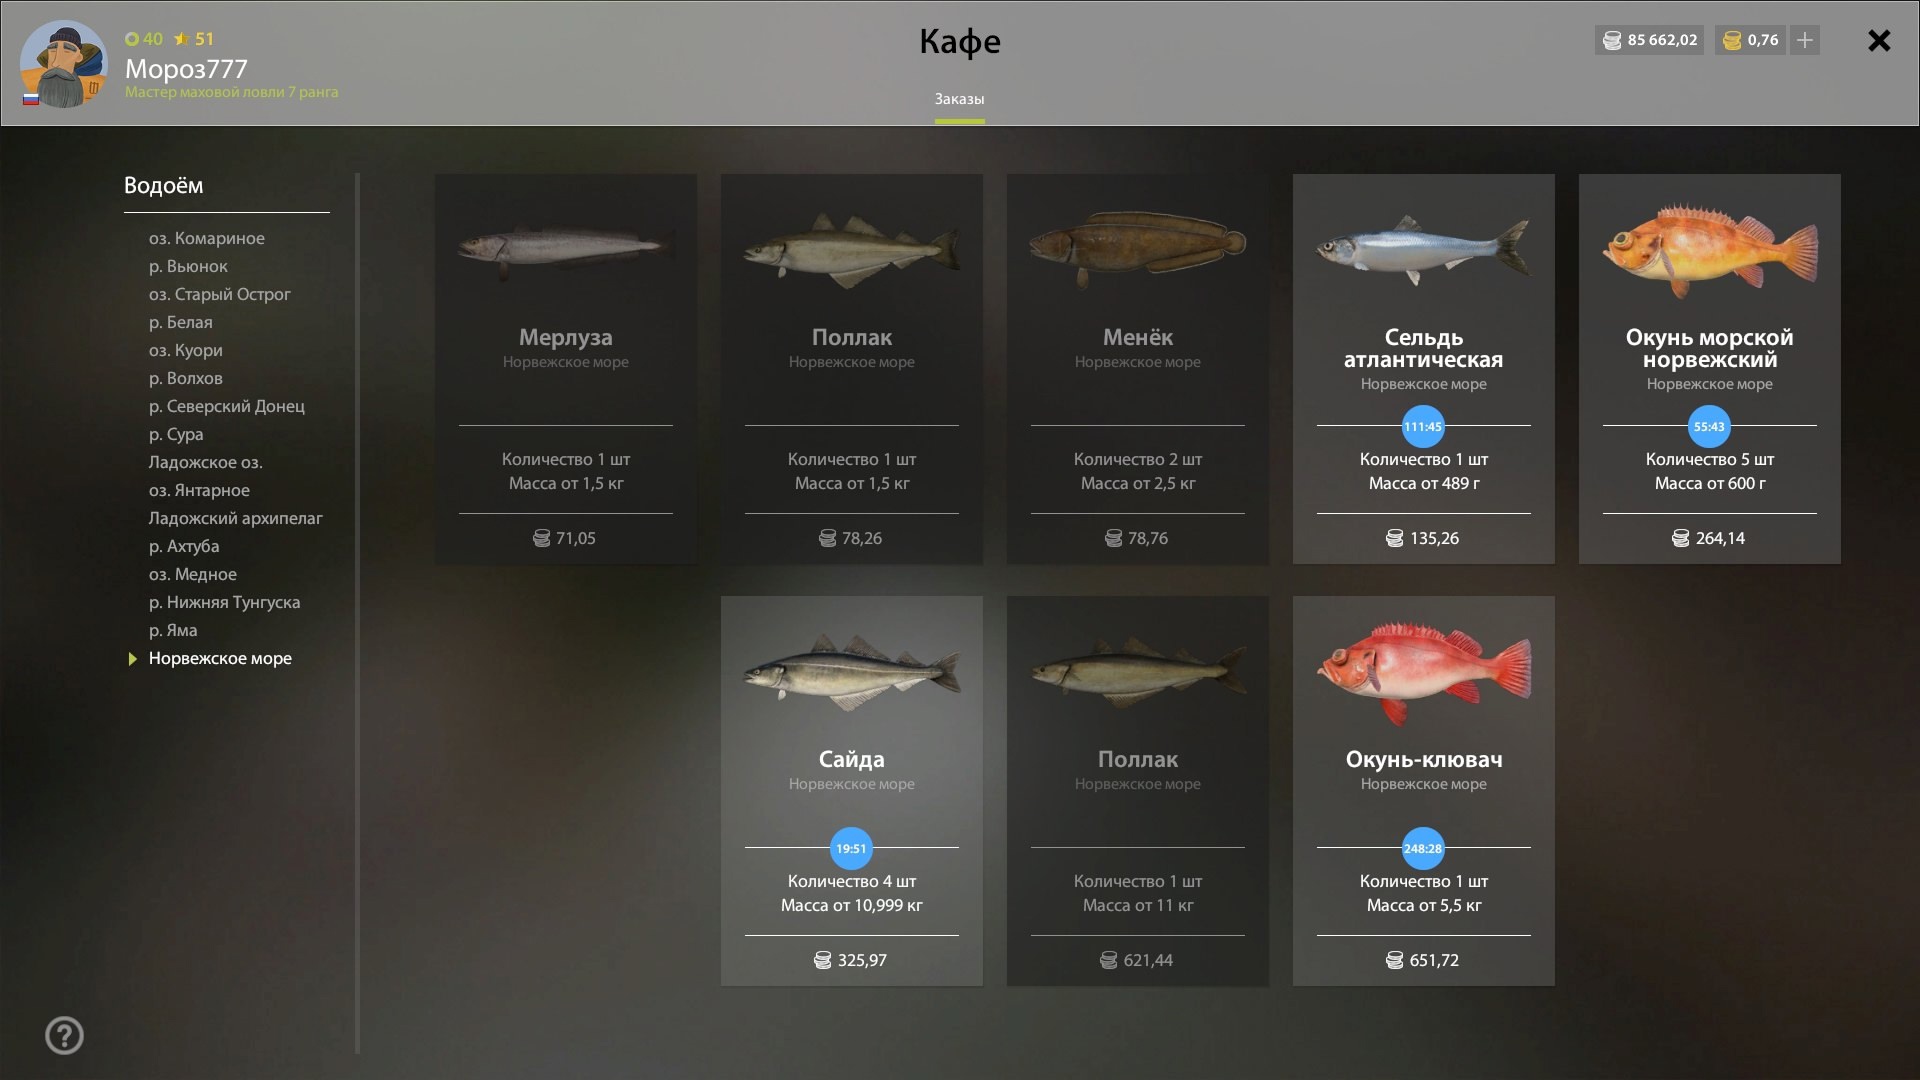
Task: Select Ладожский архипелаг in the waterbody list
Action: tap(236, 518)
